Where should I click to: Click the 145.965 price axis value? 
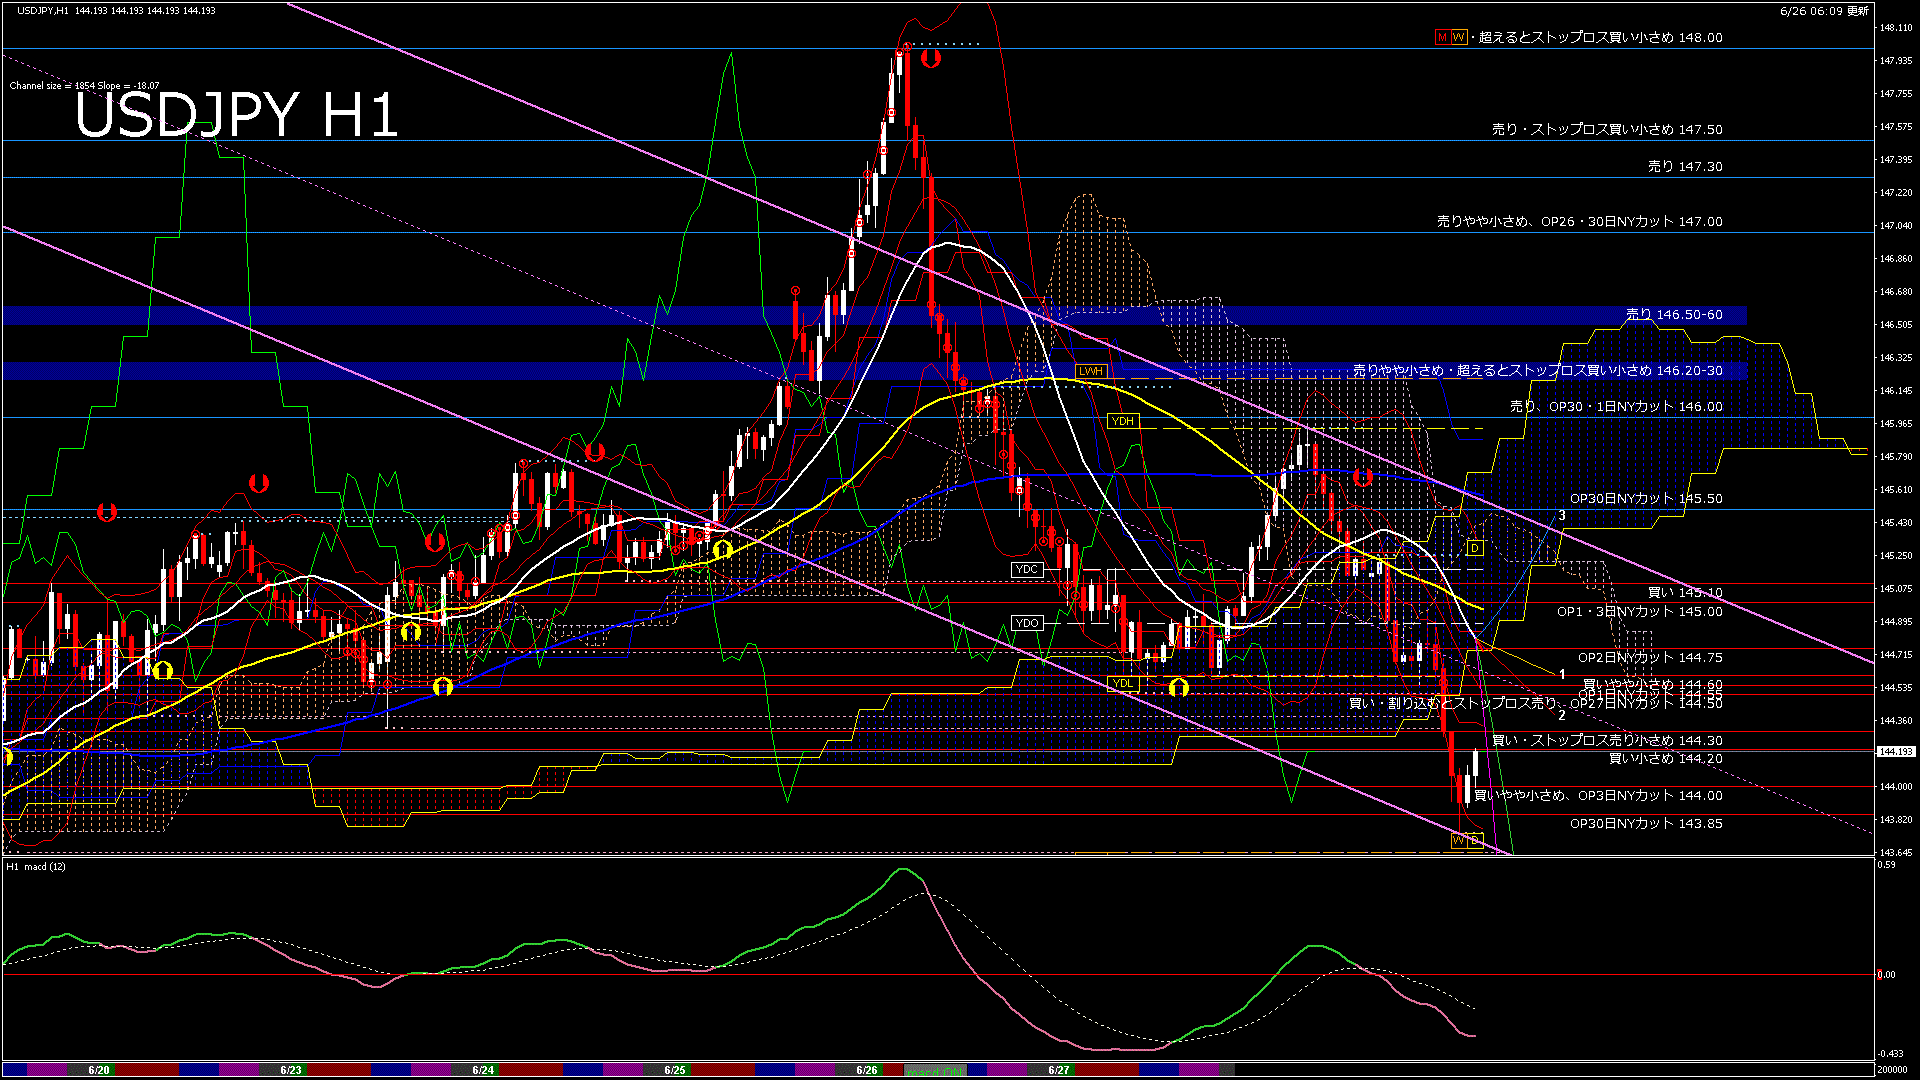1896,424
